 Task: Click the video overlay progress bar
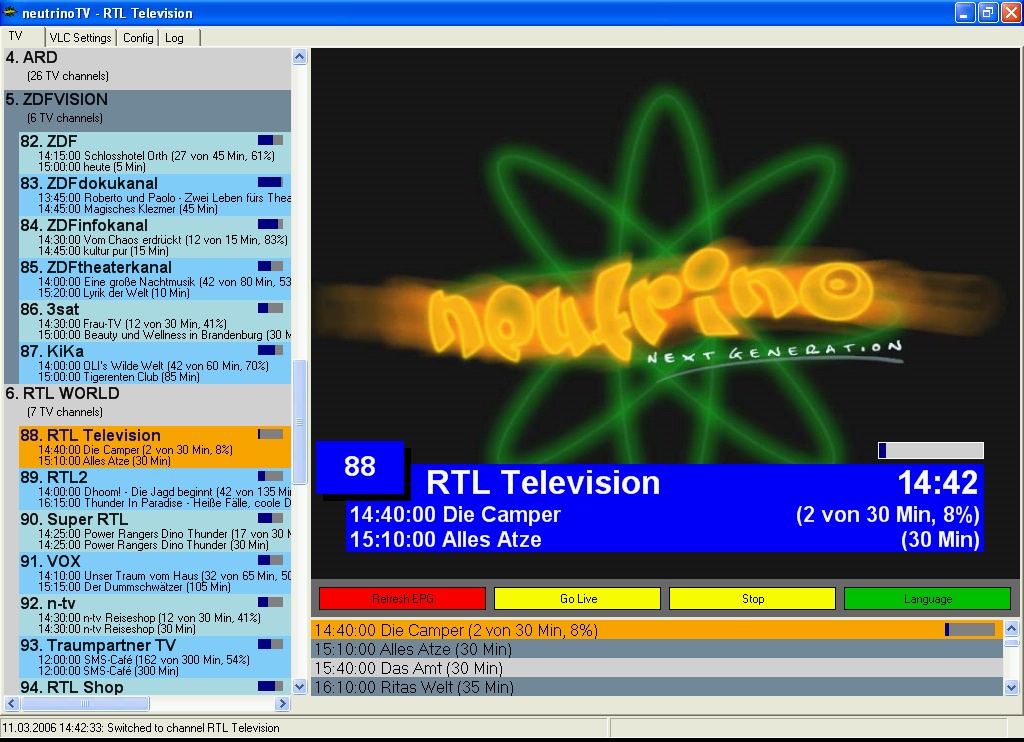(x=931, y=450)
